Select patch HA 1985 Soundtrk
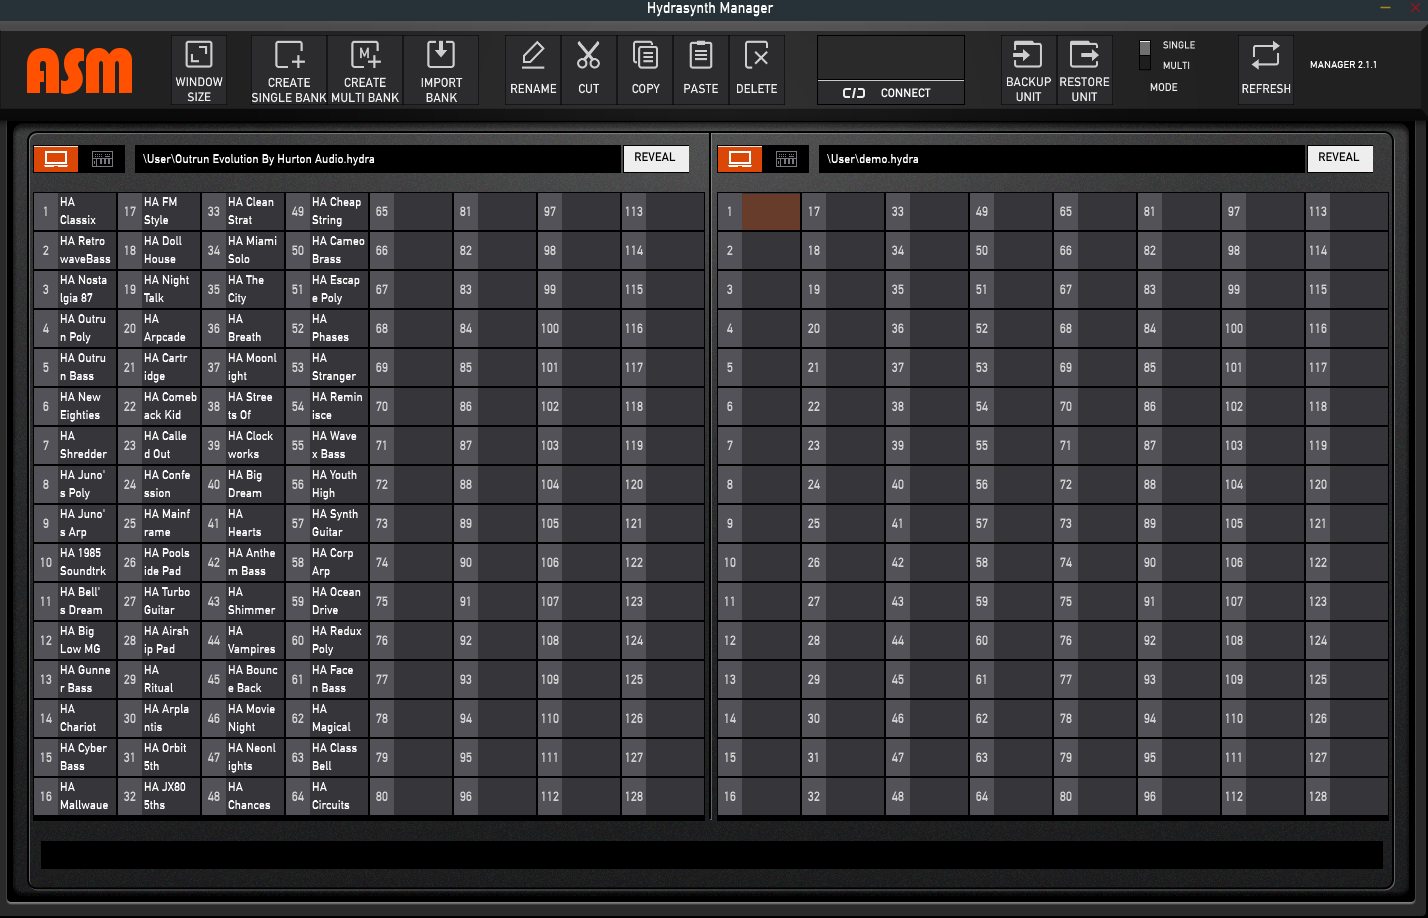 pos(75,562)
